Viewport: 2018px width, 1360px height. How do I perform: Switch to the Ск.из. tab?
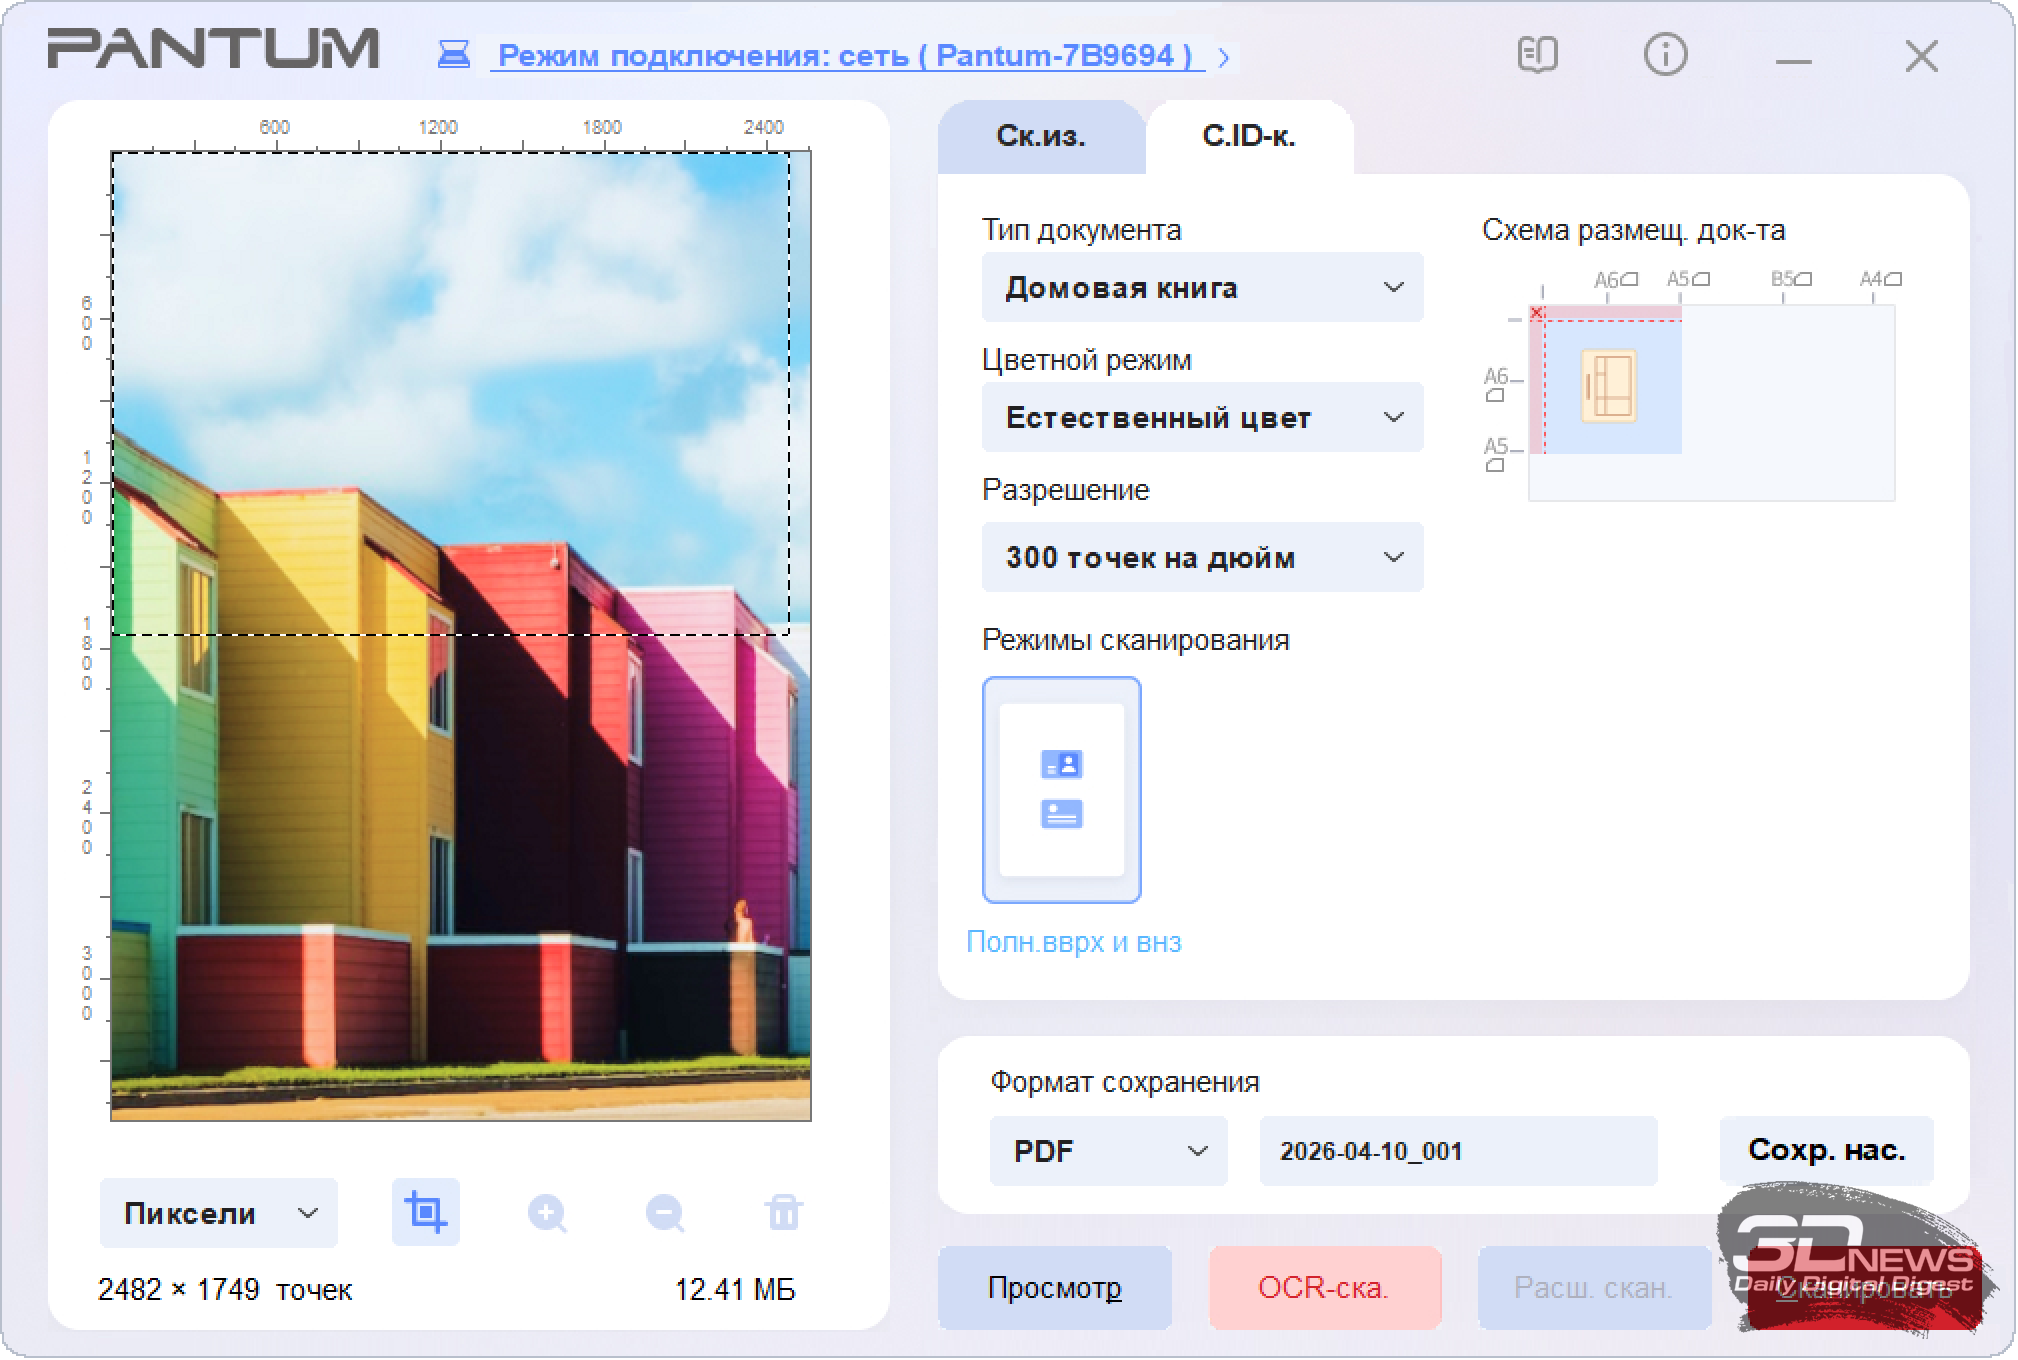click(x=1040, y=137)
